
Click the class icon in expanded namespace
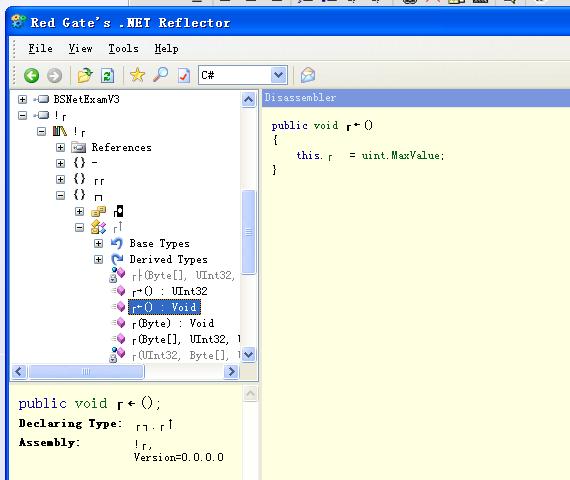click(99, 227)
